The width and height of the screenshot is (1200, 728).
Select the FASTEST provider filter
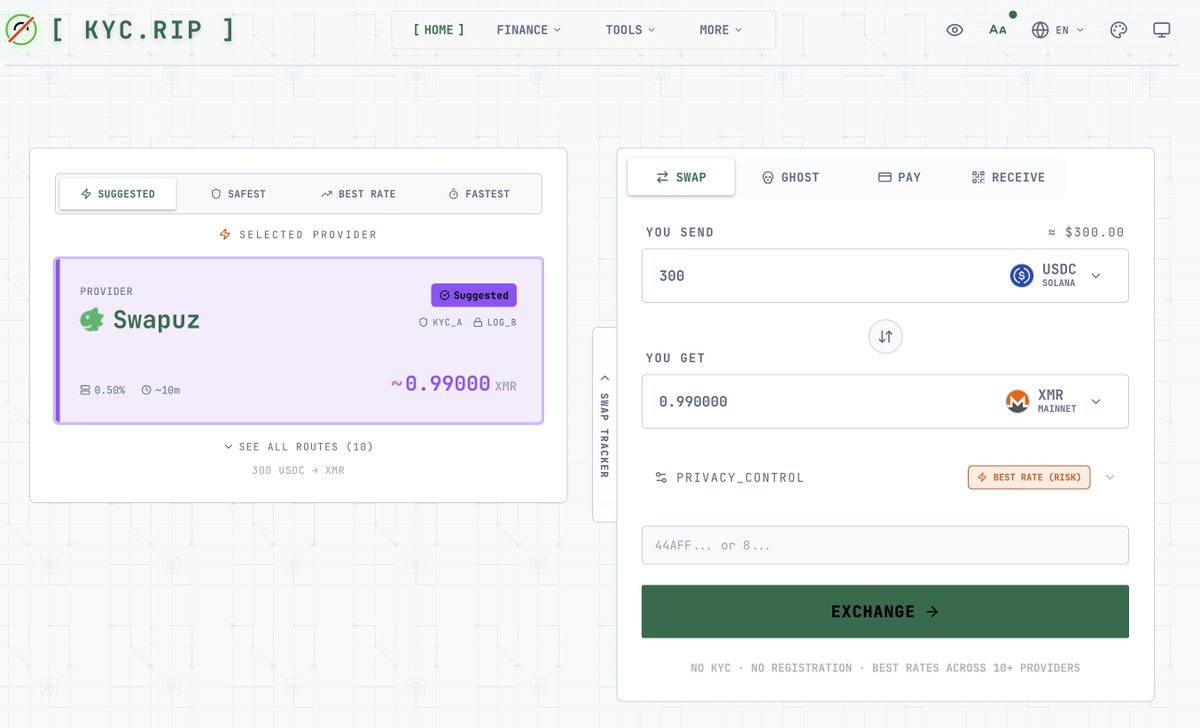click(x=479, y=194)
